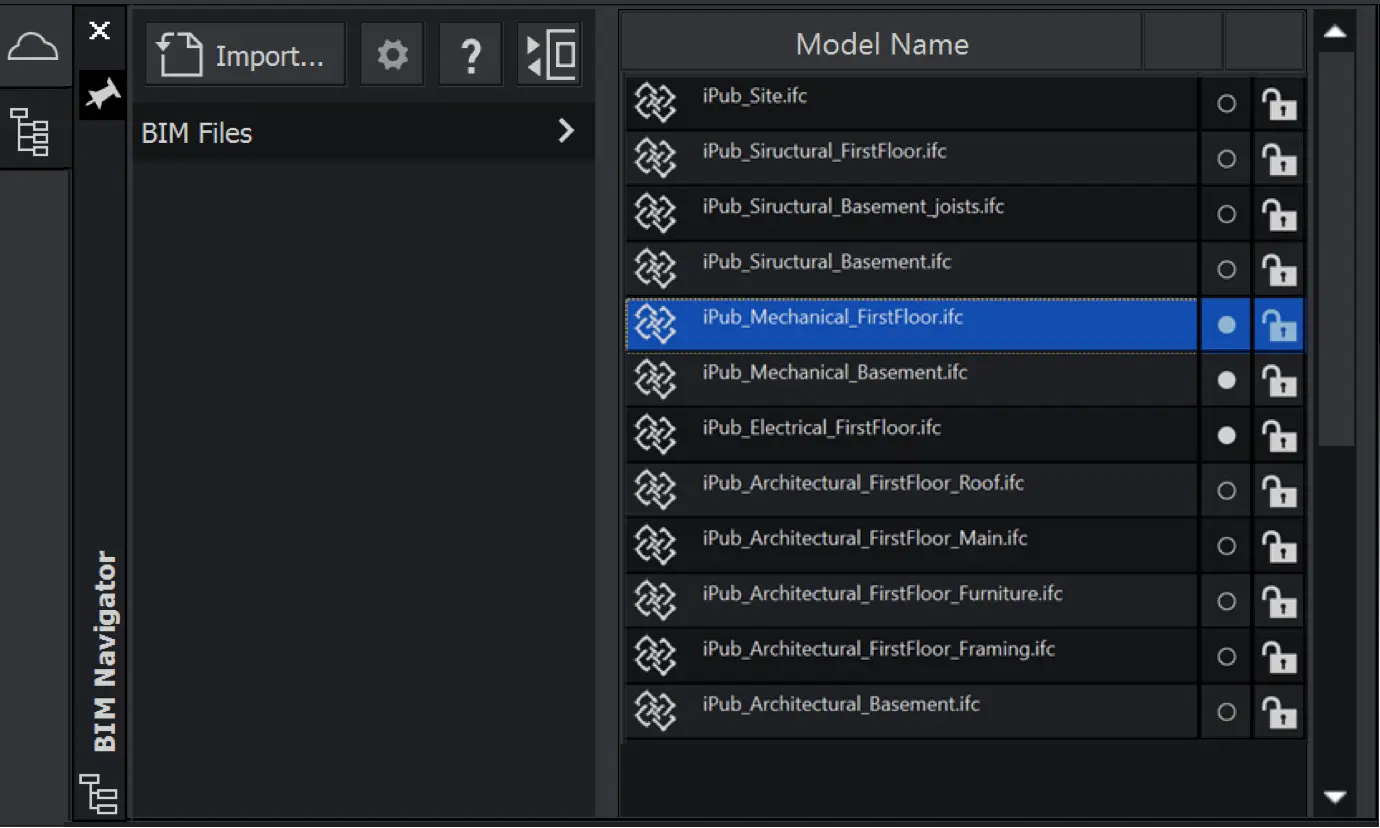The width and height of the screenshot is (1380, 828).
Task: Select the iPub_Sıructural_Basement.ifc file name
Action: [x=826, y=262]
